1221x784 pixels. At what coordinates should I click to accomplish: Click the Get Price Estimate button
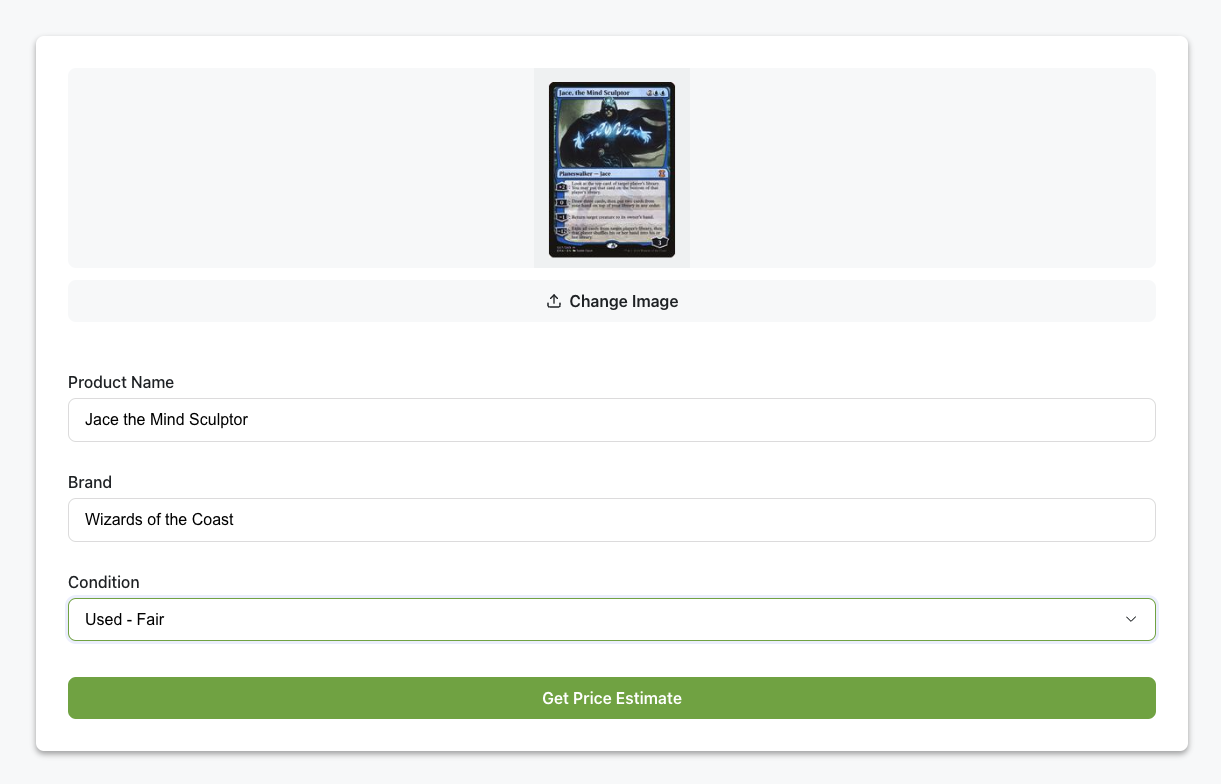pyautogui.click(x=611, y=698)
